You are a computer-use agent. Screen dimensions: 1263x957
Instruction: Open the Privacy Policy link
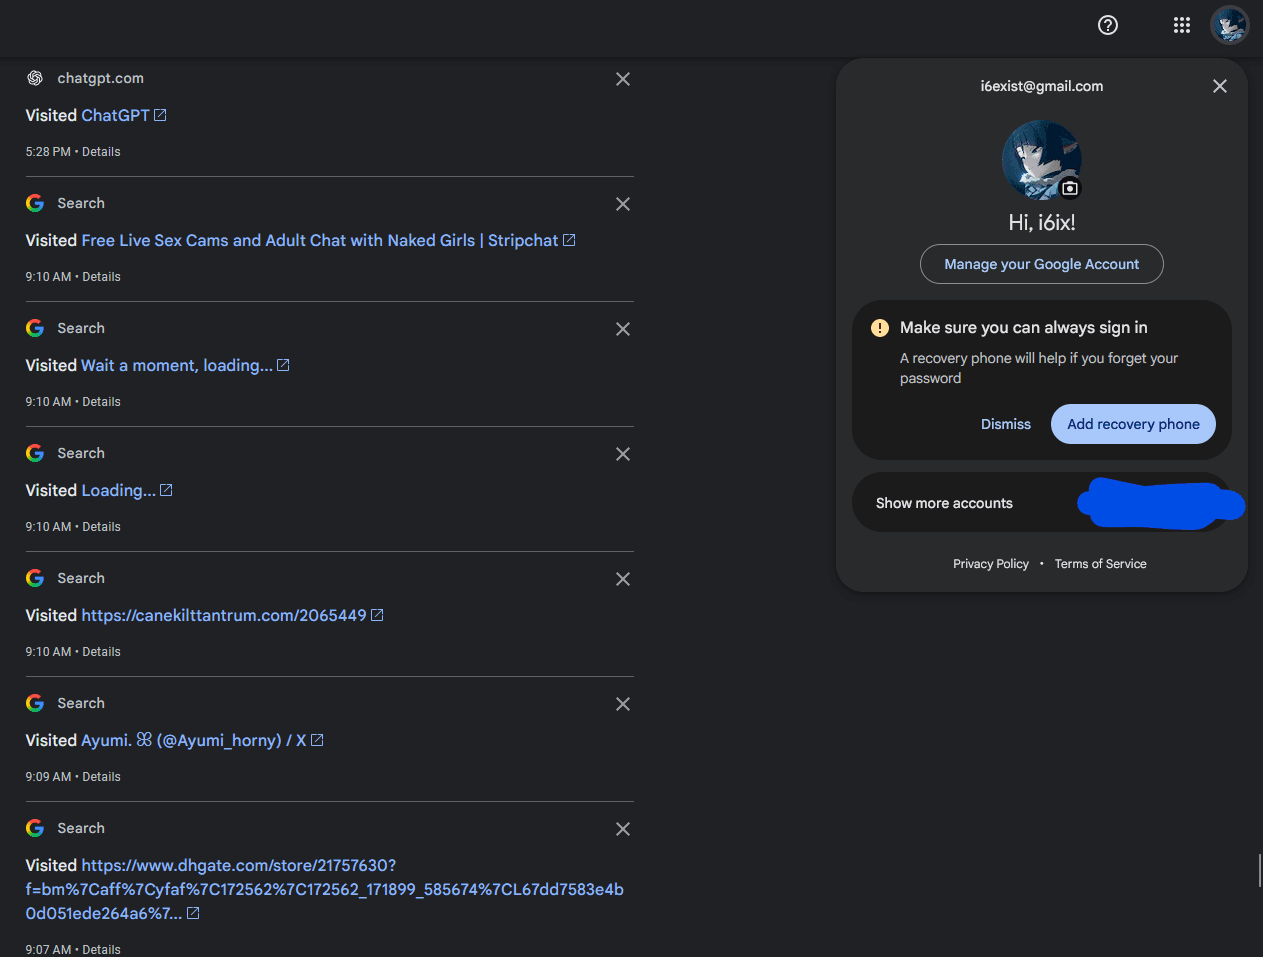click(x=990, y=564)
